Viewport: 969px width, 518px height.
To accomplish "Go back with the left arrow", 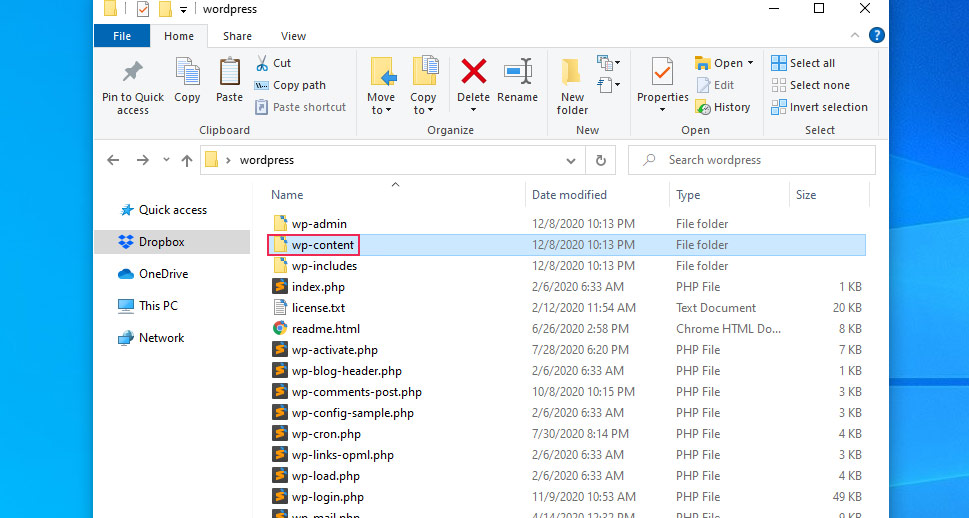I will click(x=112, y=160).
